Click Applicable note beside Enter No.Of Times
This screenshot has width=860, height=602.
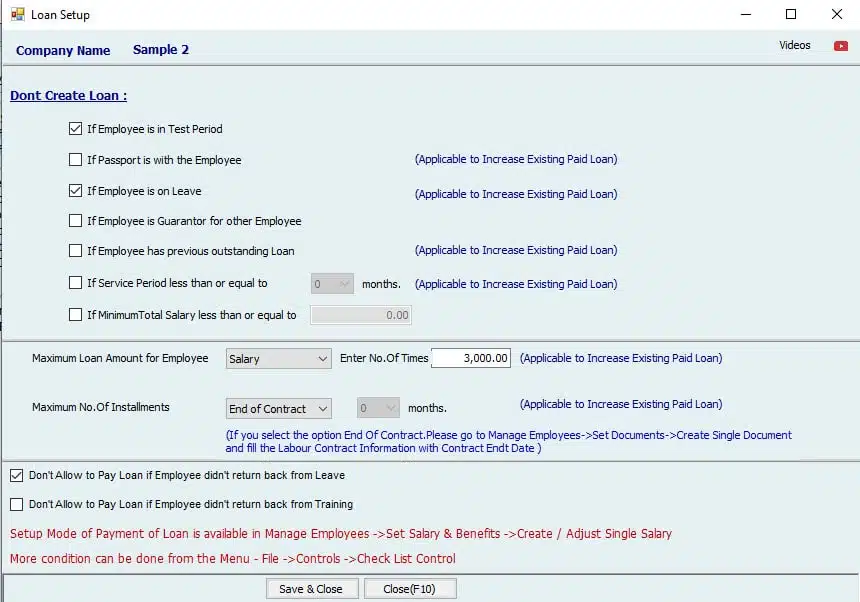point(621,358)
